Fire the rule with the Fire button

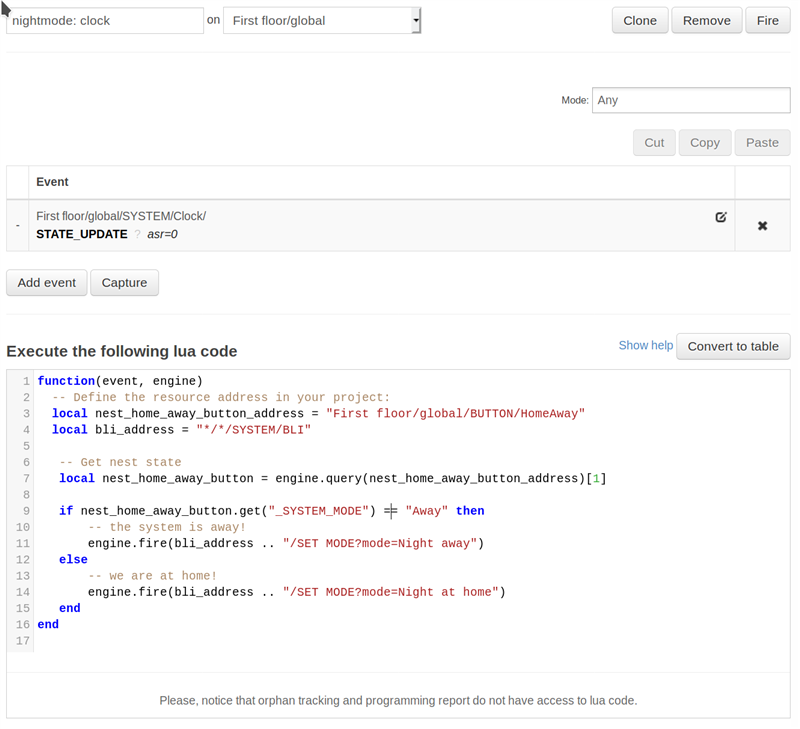tap(767, 20)
